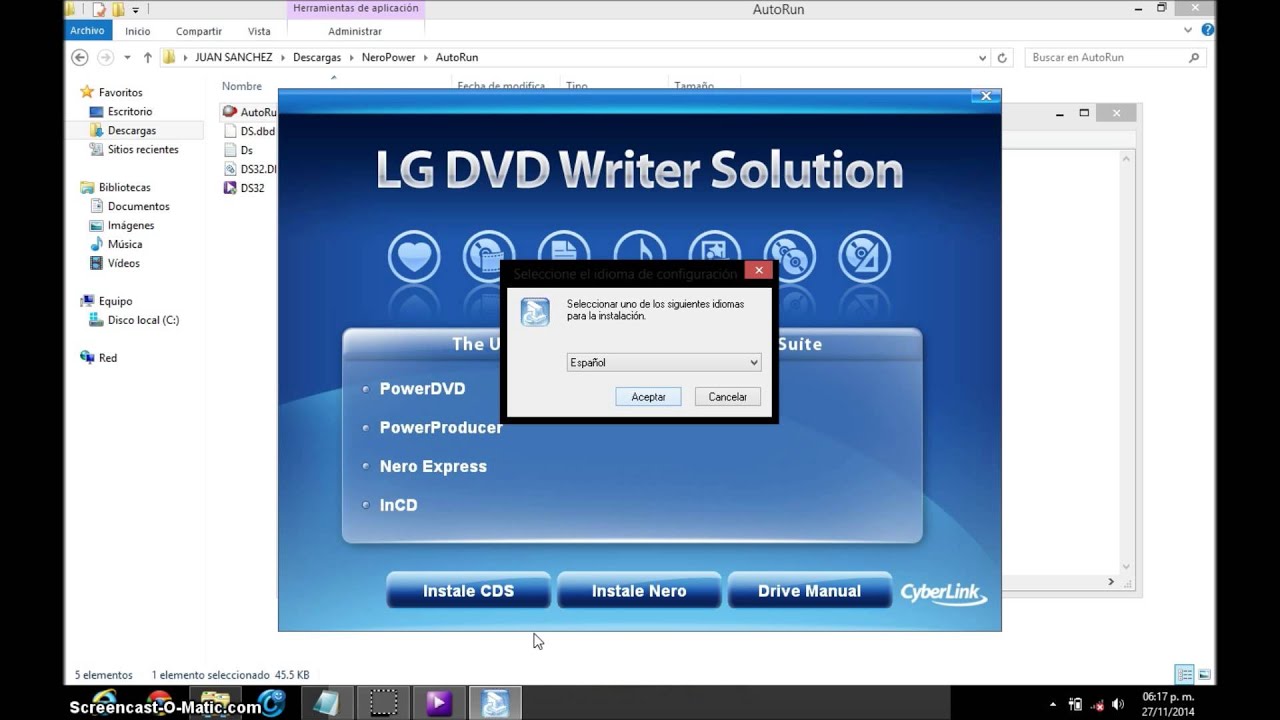Click Cancelar in the language dialog

coord(728,397)
